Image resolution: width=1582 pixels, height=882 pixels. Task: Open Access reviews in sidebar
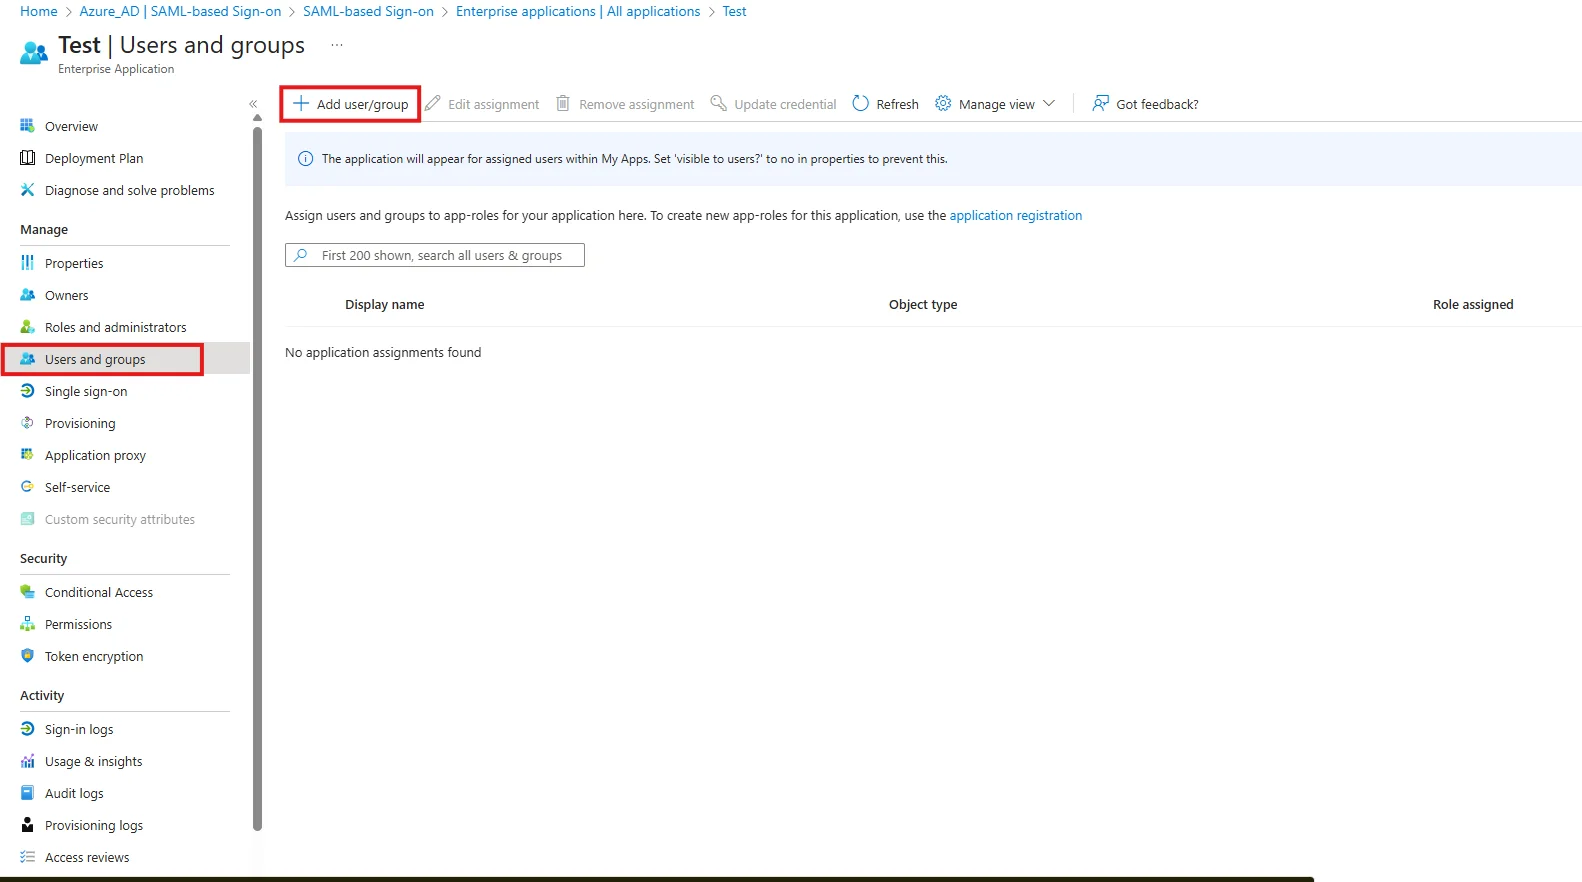pyautogui.click(x=87, y=857)
